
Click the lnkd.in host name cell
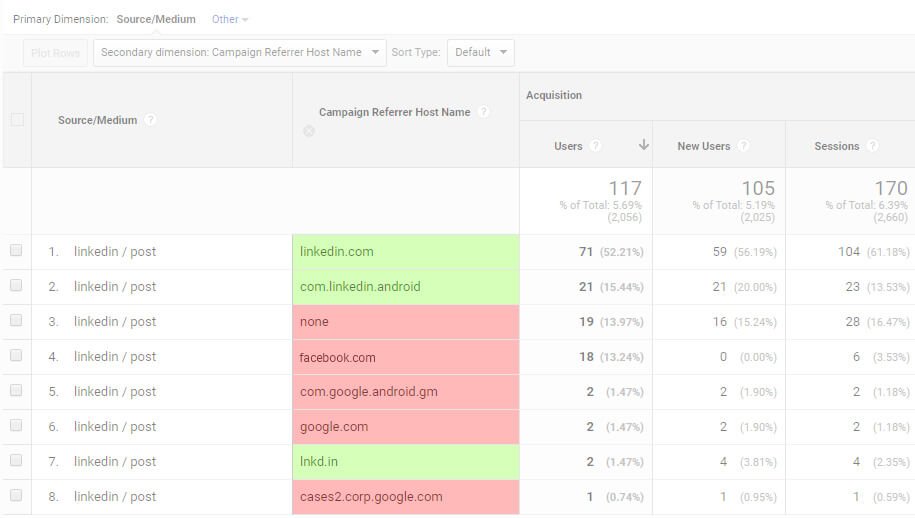point(406,462)
